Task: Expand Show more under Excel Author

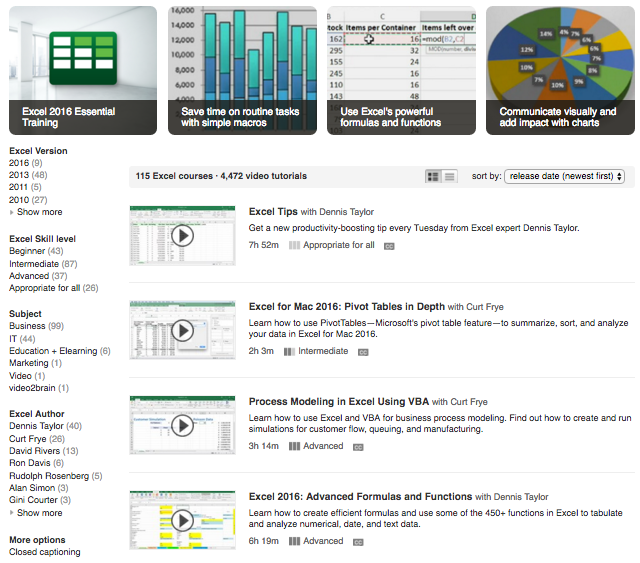Action: 39,513
